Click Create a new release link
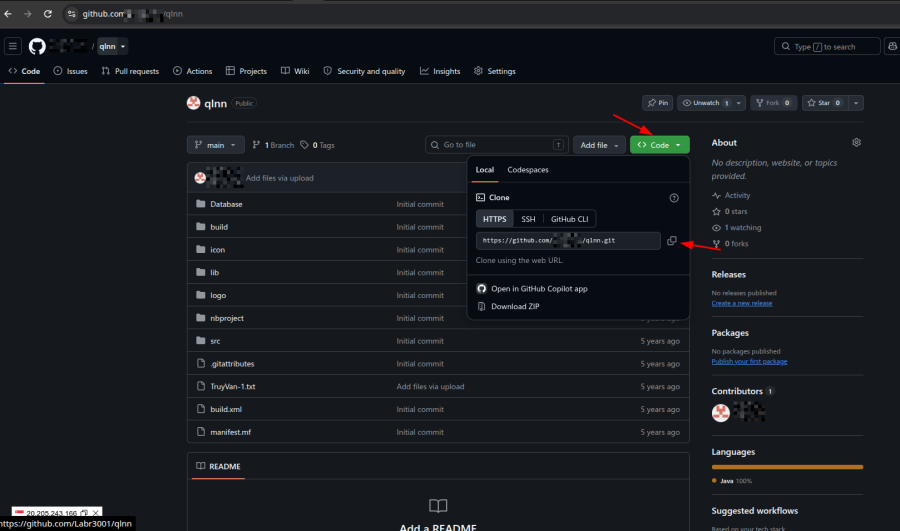Screen dimensions: 900x531 [742, 303]
